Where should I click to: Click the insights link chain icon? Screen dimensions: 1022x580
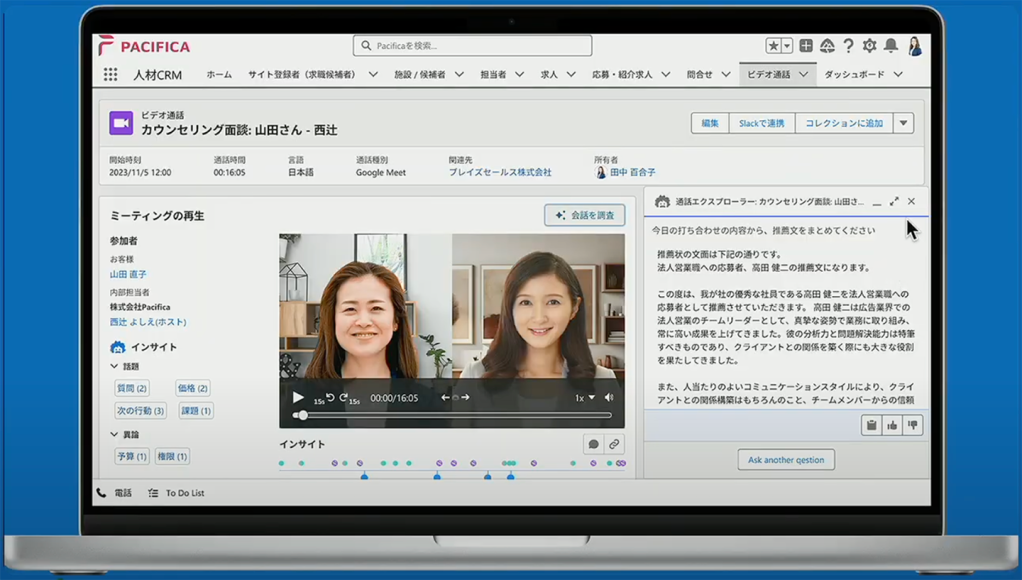614,444
